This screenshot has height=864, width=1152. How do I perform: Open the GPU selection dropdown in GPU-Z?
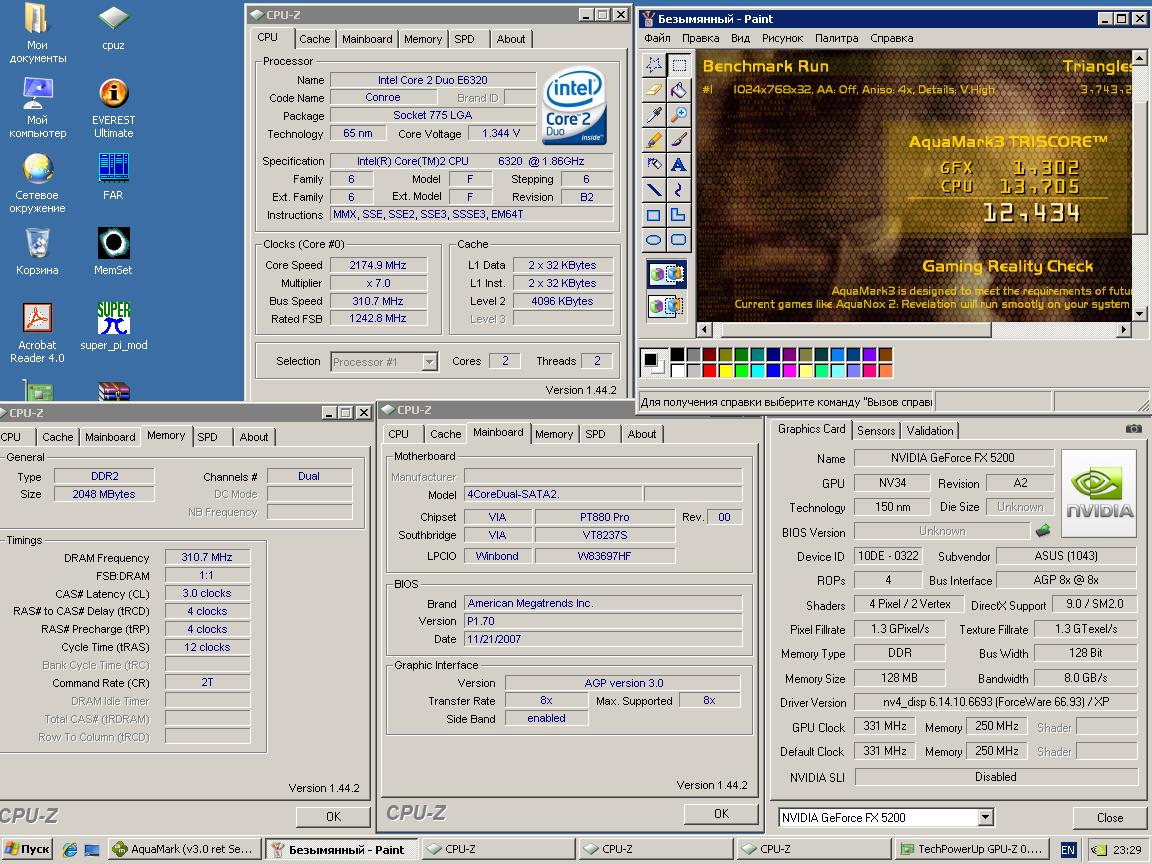click(985, 817)
